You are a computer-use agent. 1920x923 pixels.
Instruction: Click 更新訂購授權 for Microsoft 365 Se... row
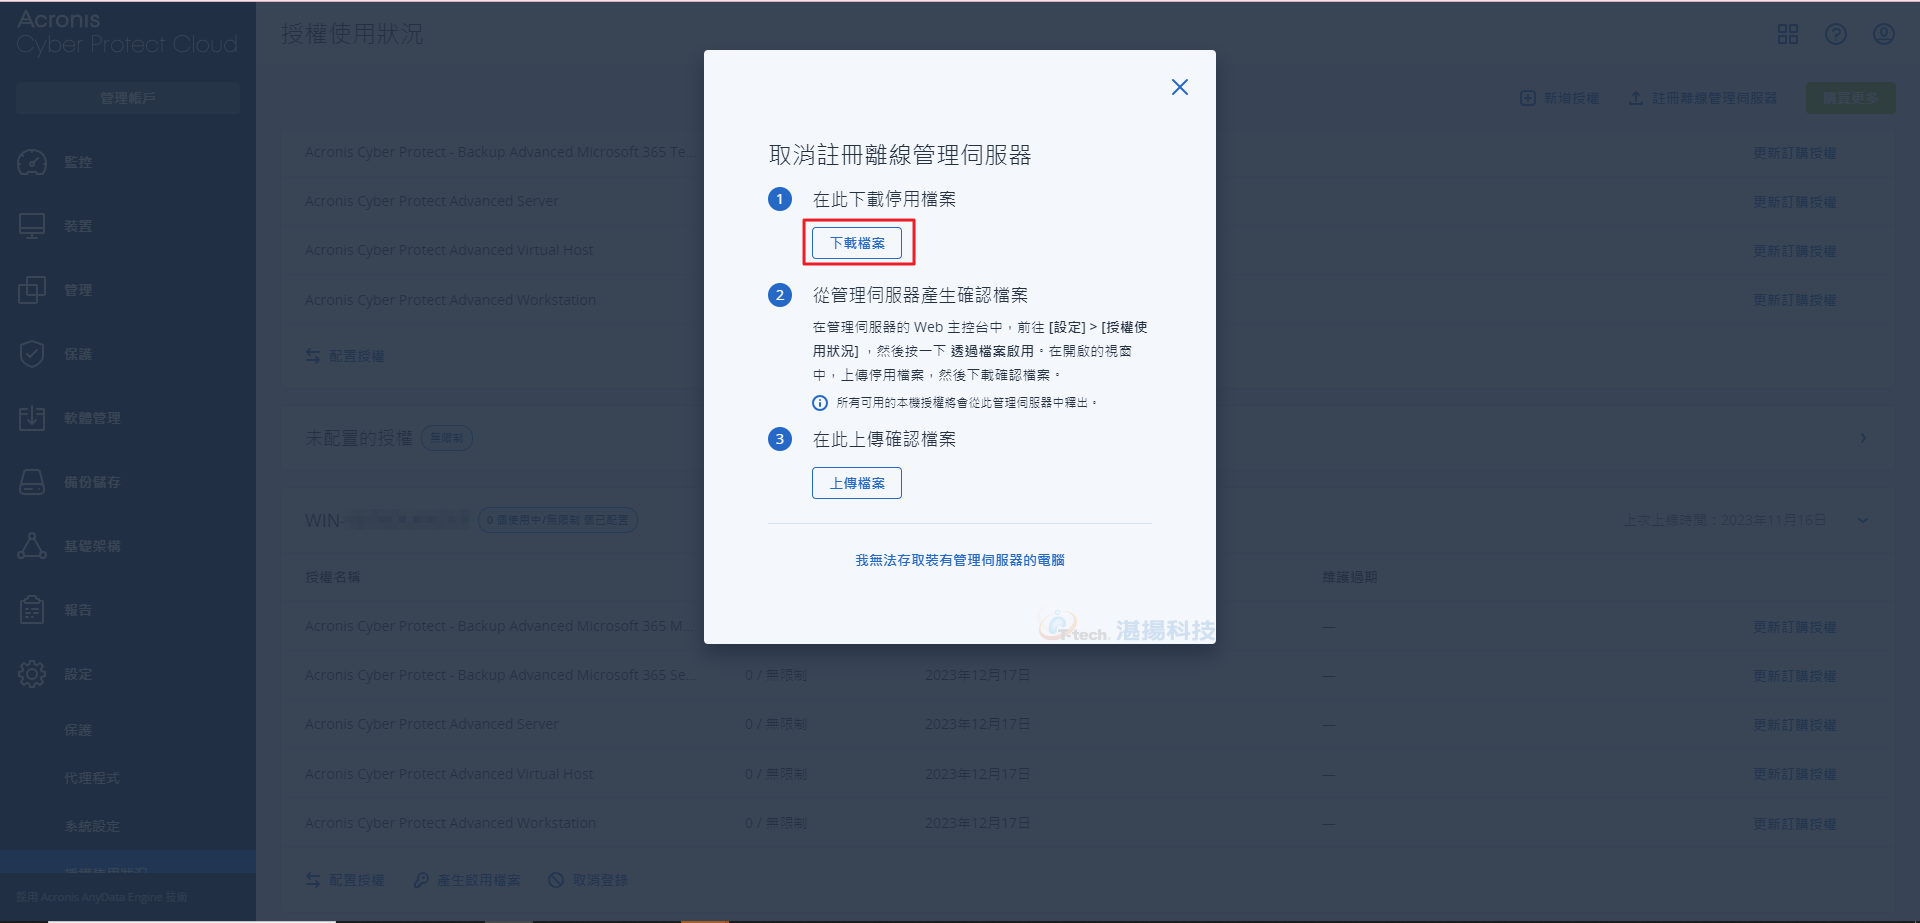point(1795,676)
